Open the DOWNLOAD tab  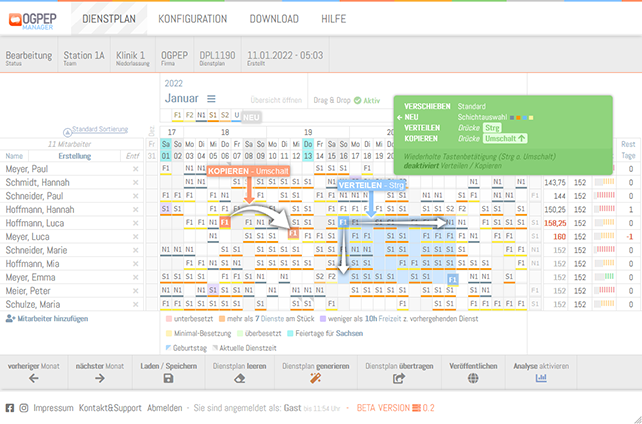click(x=274, y=19)
